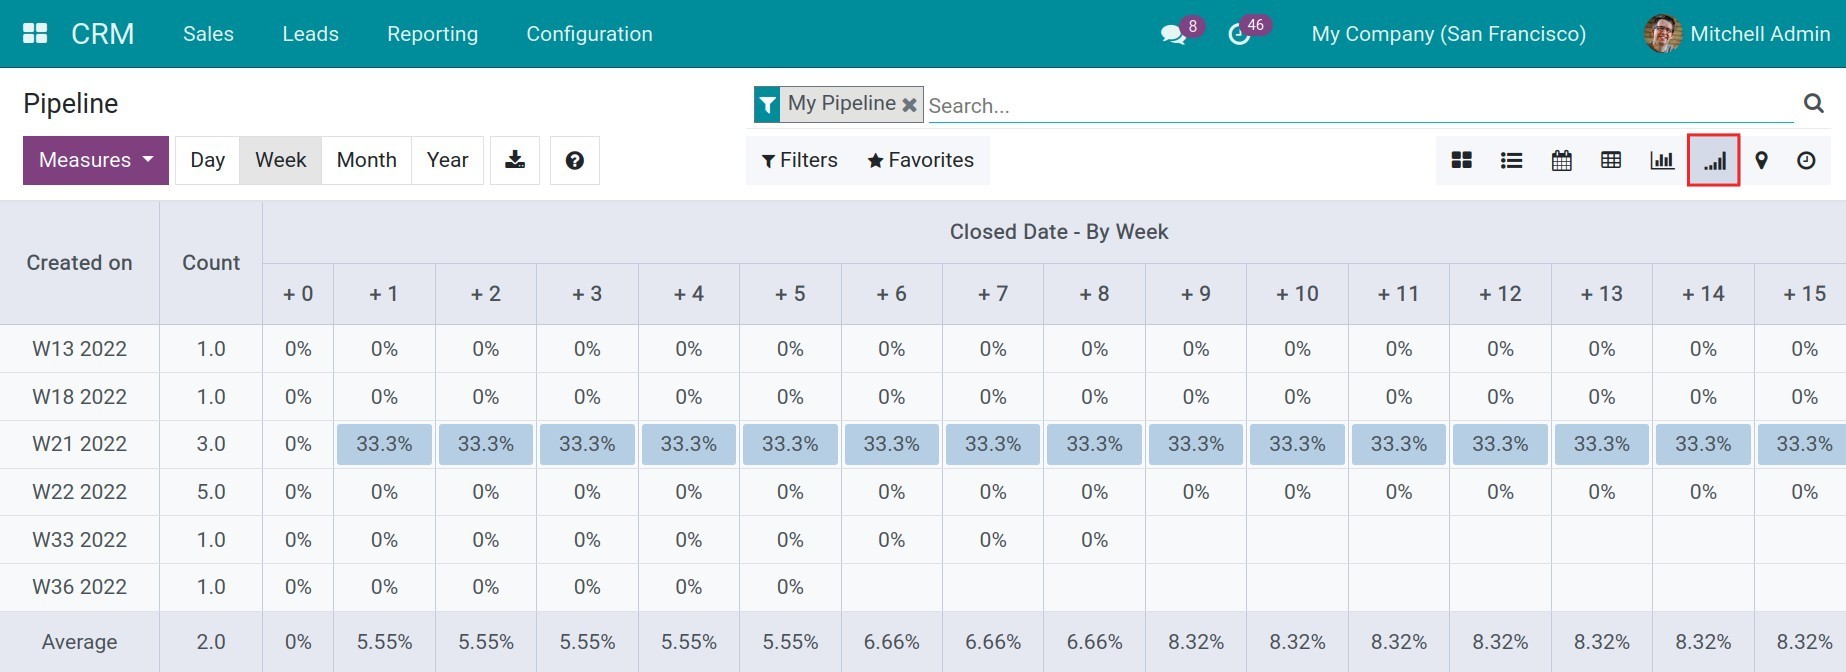Select the Day interval
1846x672 pixels.
coord(207,160)
